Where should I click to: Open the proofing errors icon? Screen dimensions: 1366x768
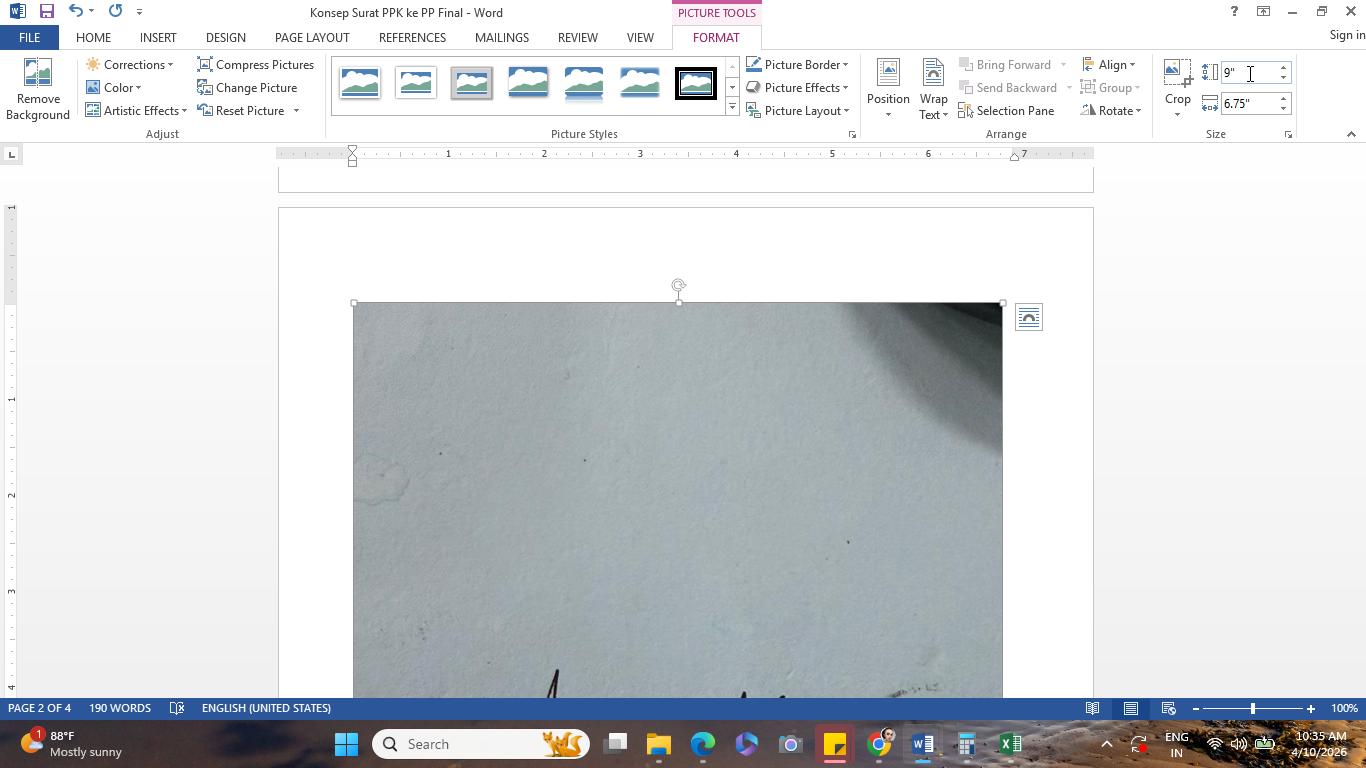click(x=177, y=708)
